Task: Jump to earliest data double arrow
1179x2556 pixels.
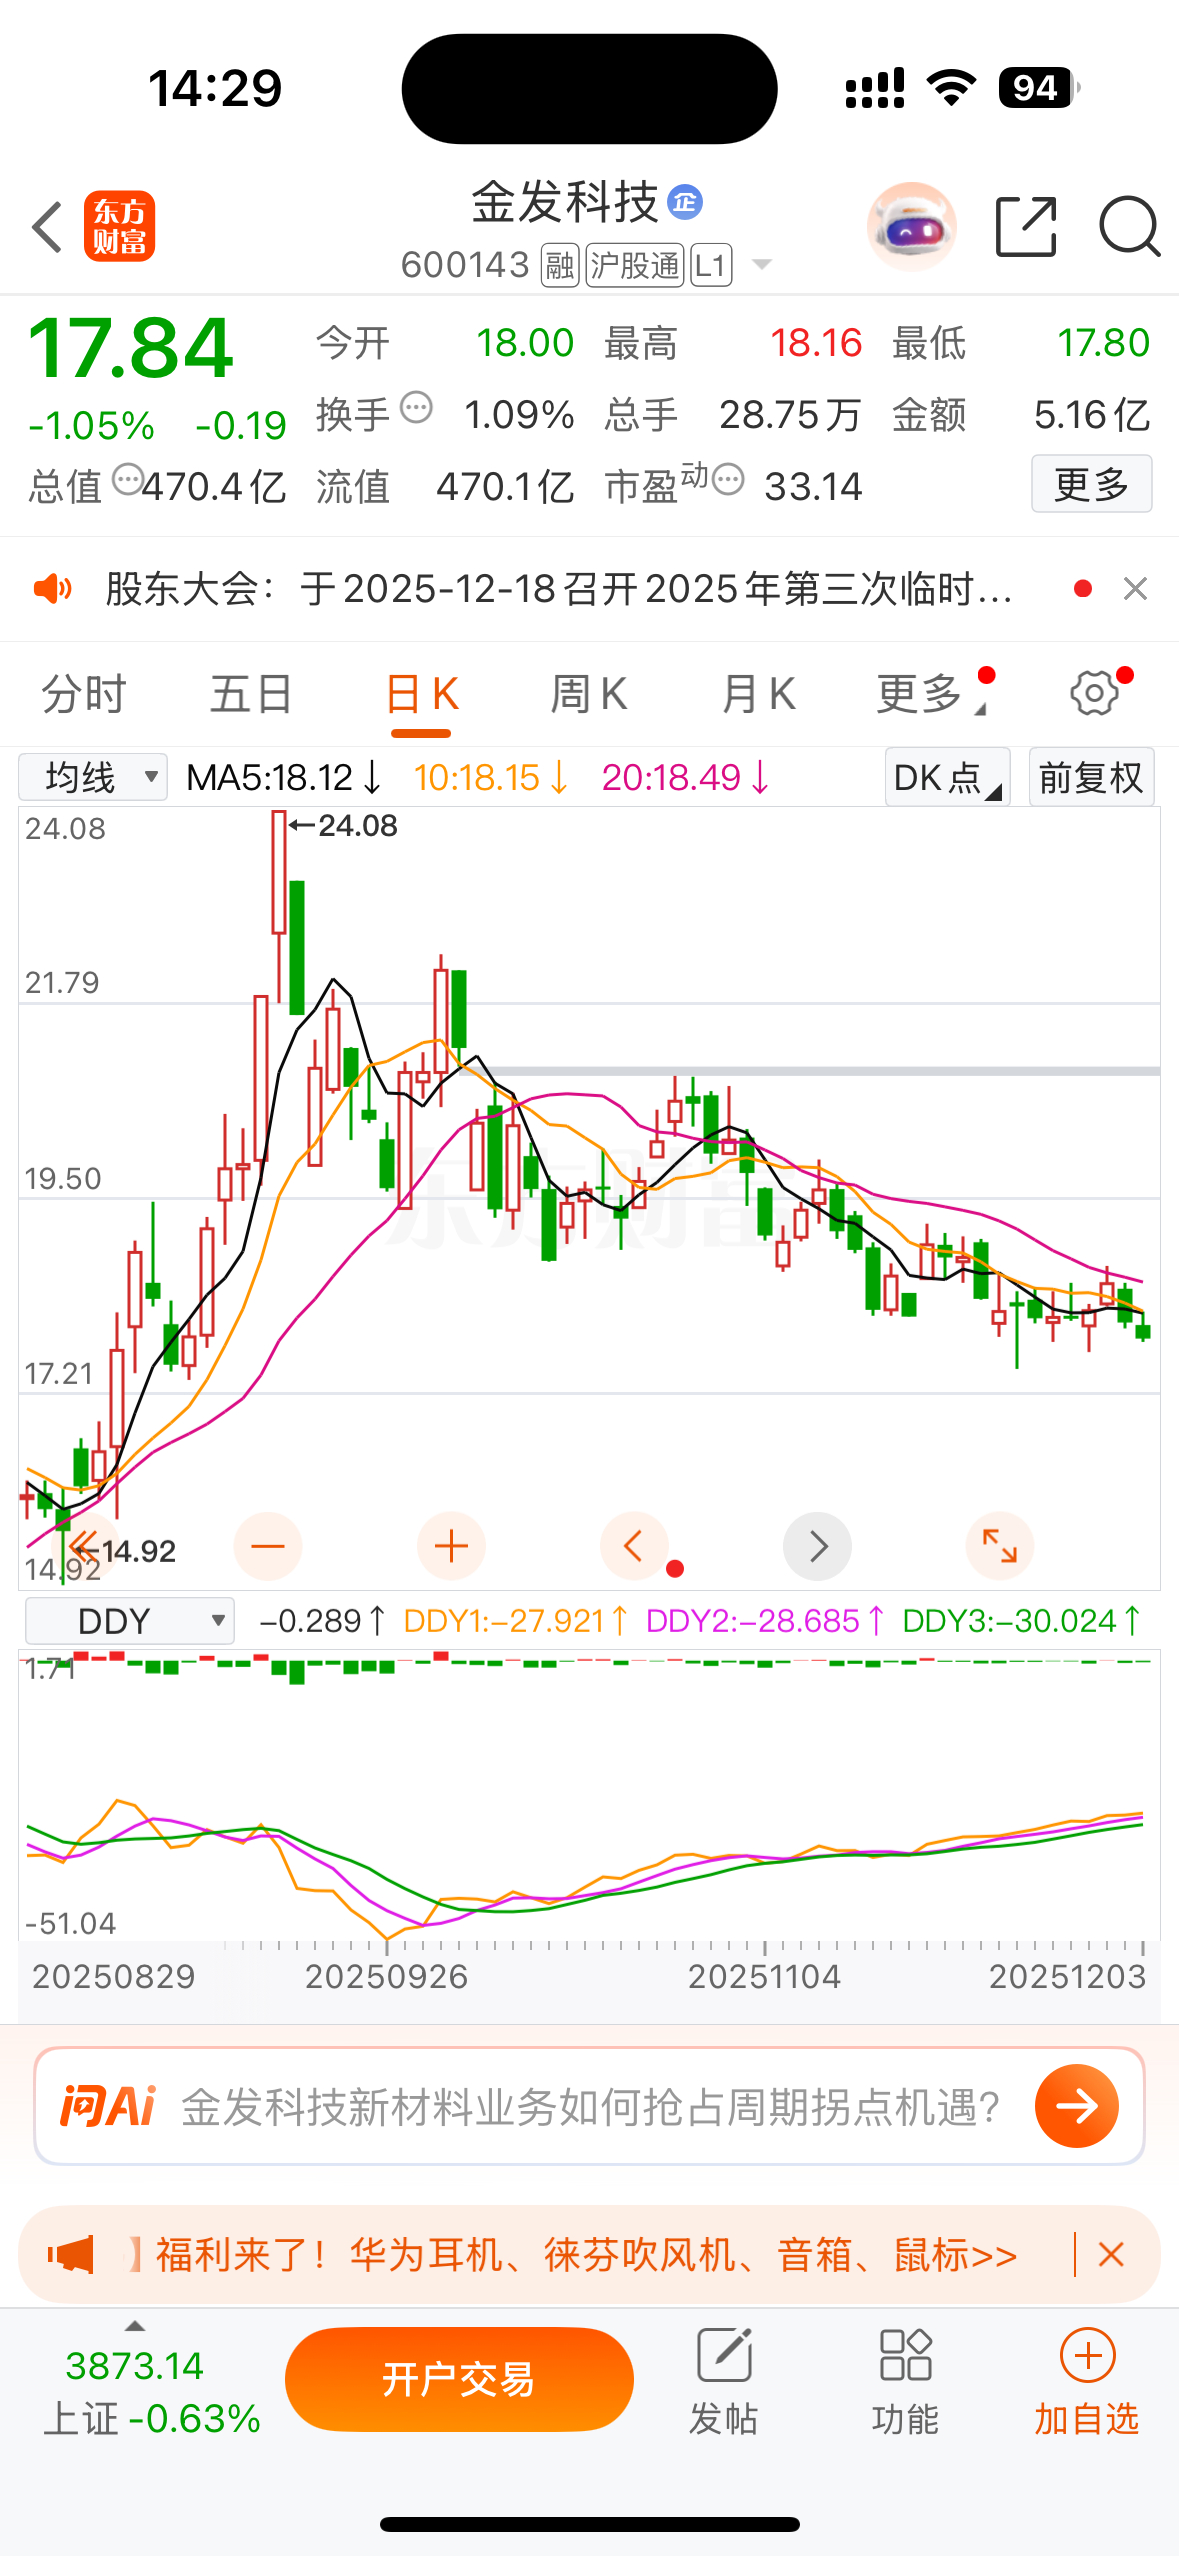Action: click(x=85, y=1546)
